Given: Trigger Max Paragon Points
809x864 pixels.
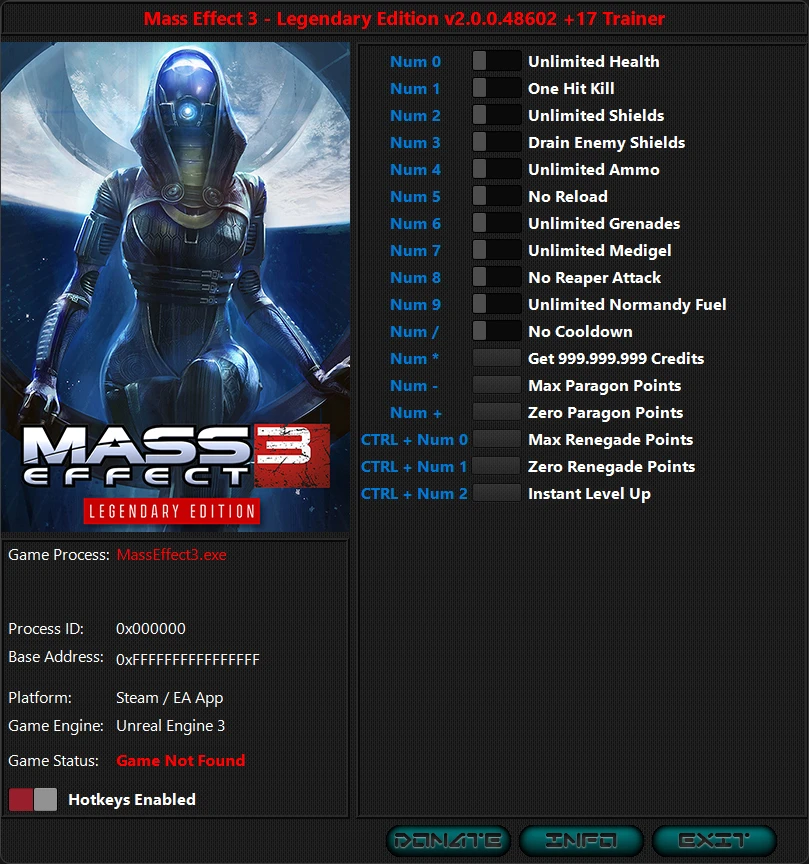Looking at the screenshot, I should coord(497,385).
